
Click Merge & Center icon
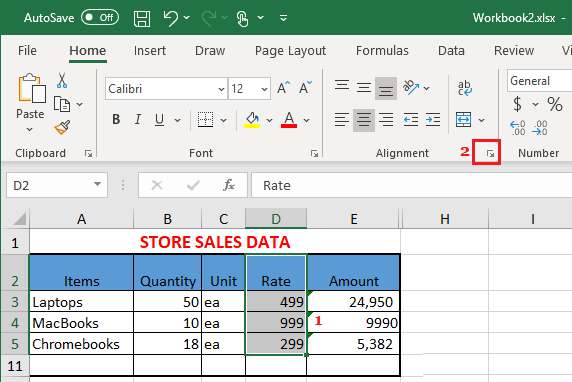(x=464, y=120)
